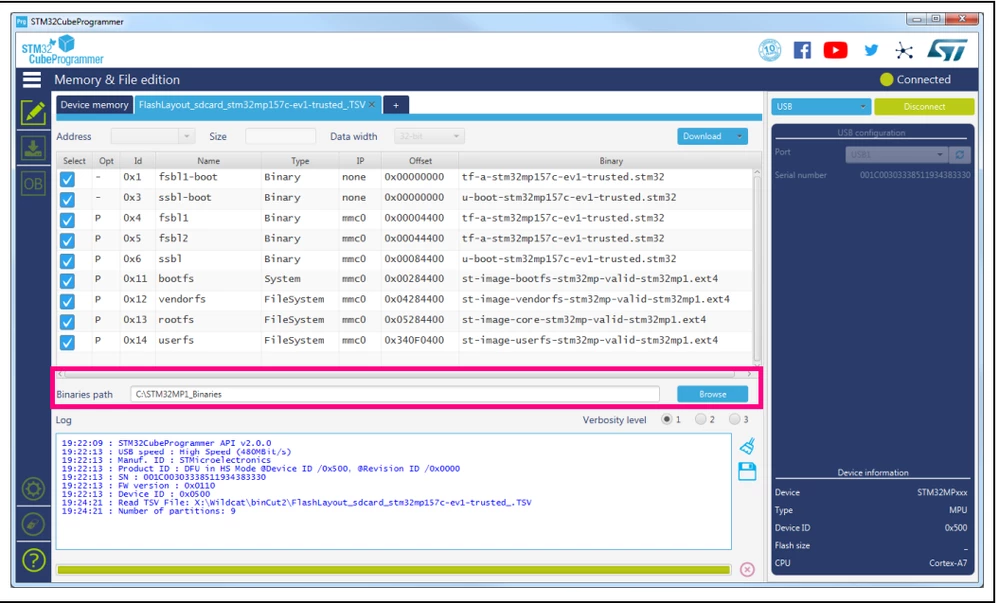Add a new tab with plus button
Viewport: 999px width, 603px height.
coord(396,105)
